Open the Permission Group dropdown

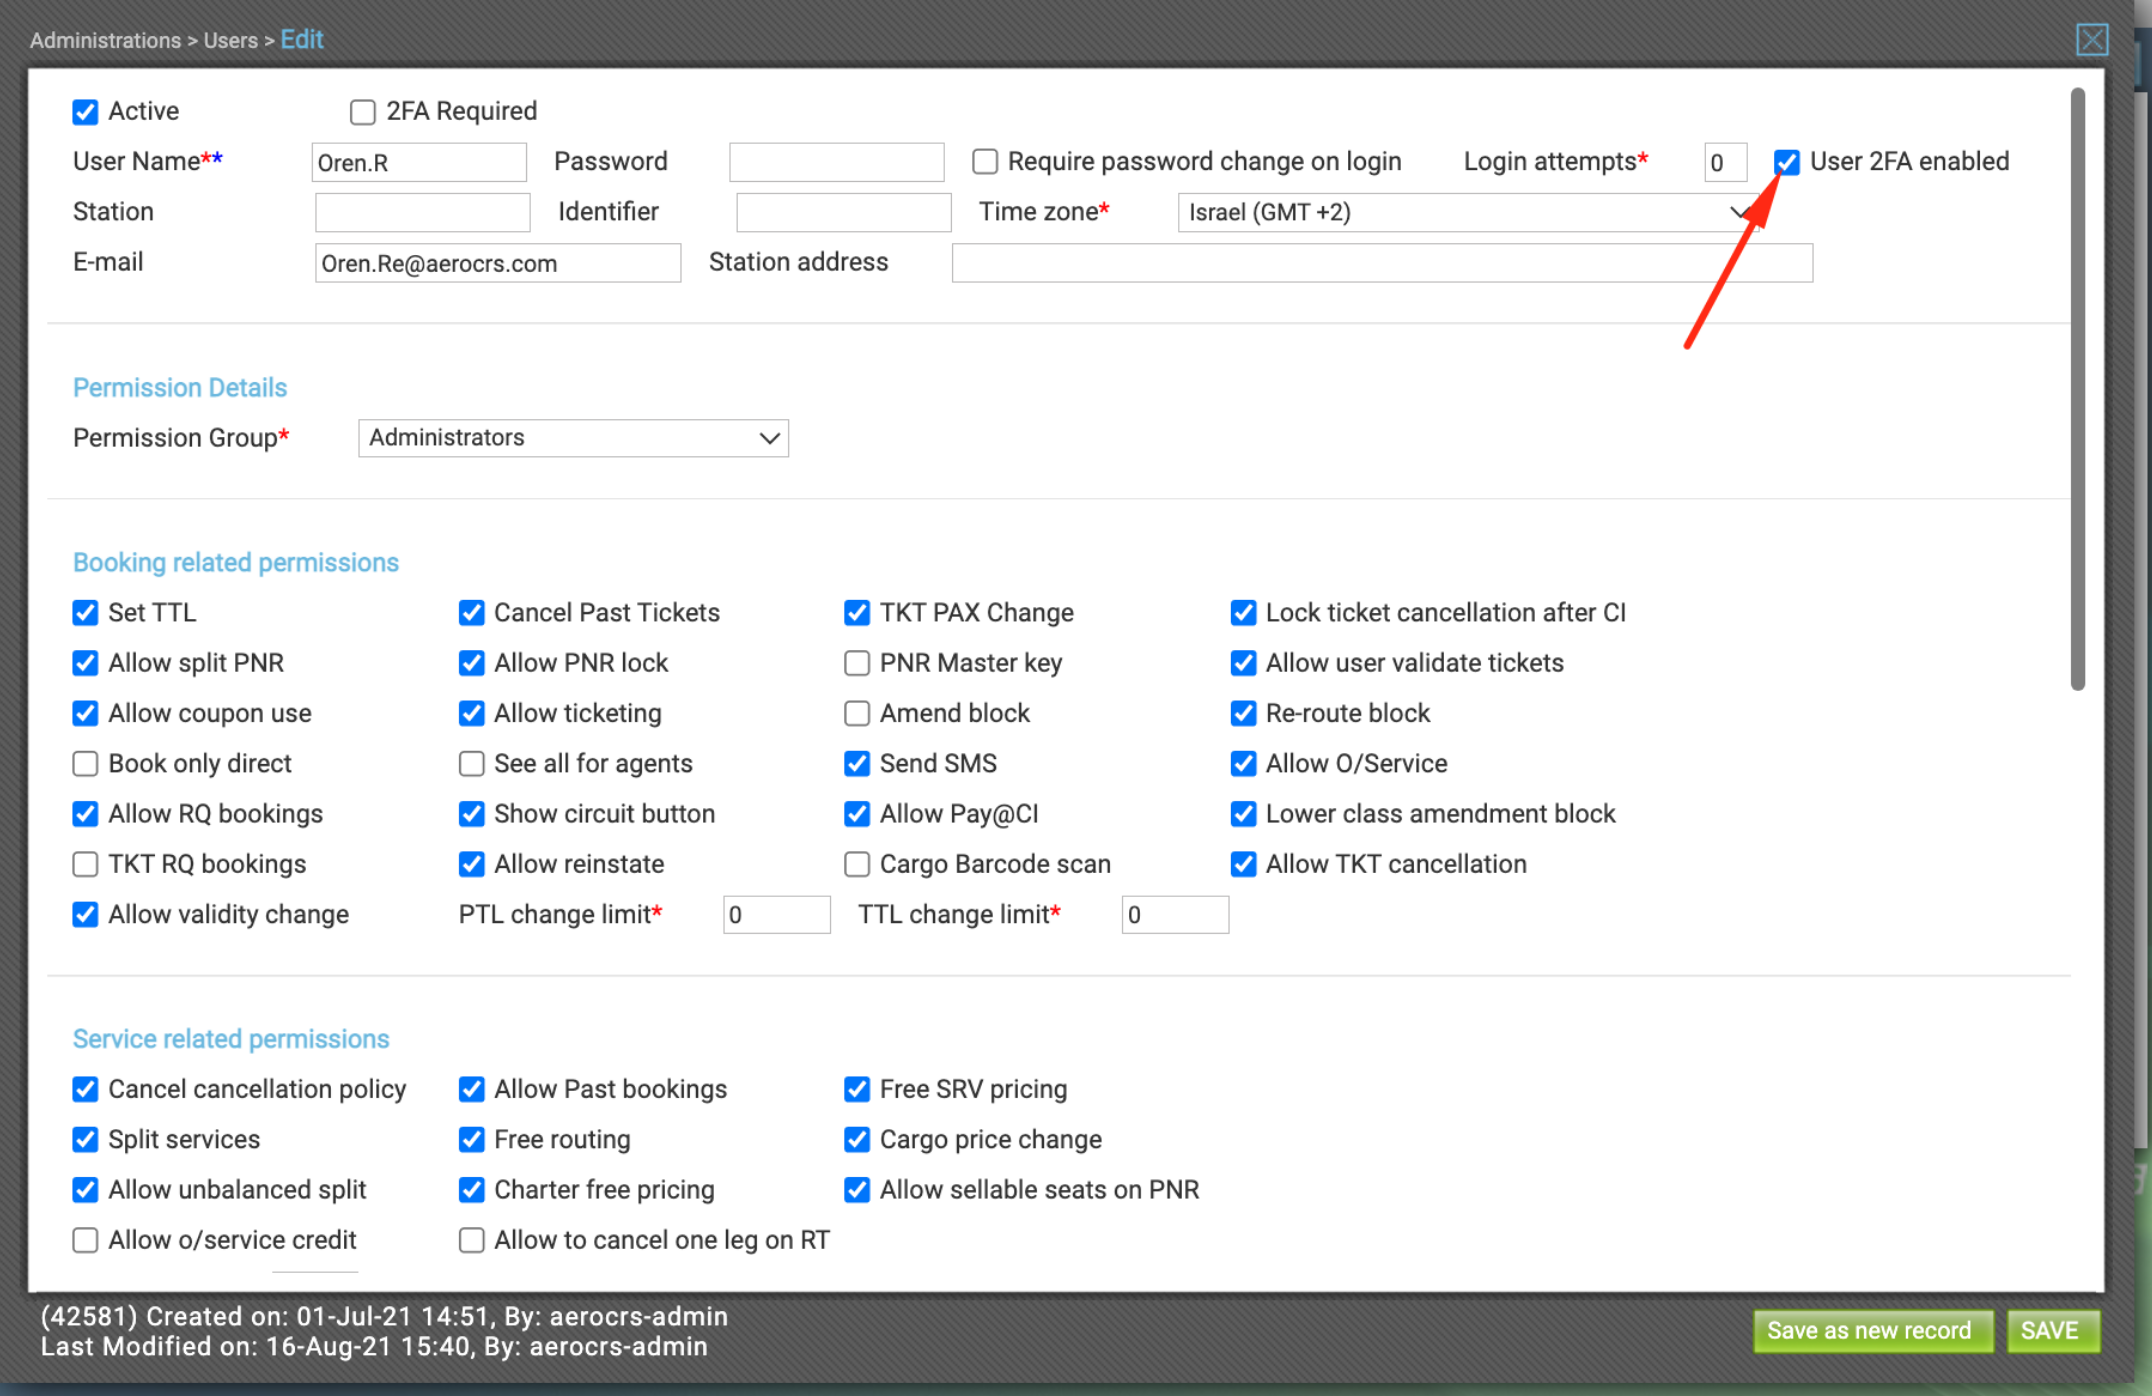tap(573, 438)
